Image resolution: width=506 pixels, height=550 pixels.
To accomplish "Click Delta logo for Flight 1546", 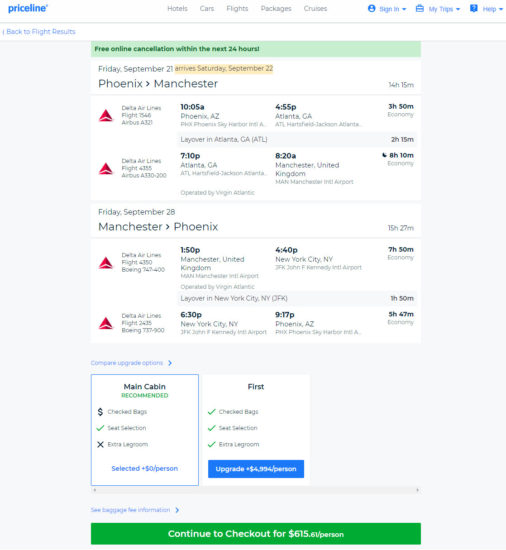I will click(106, 115).
